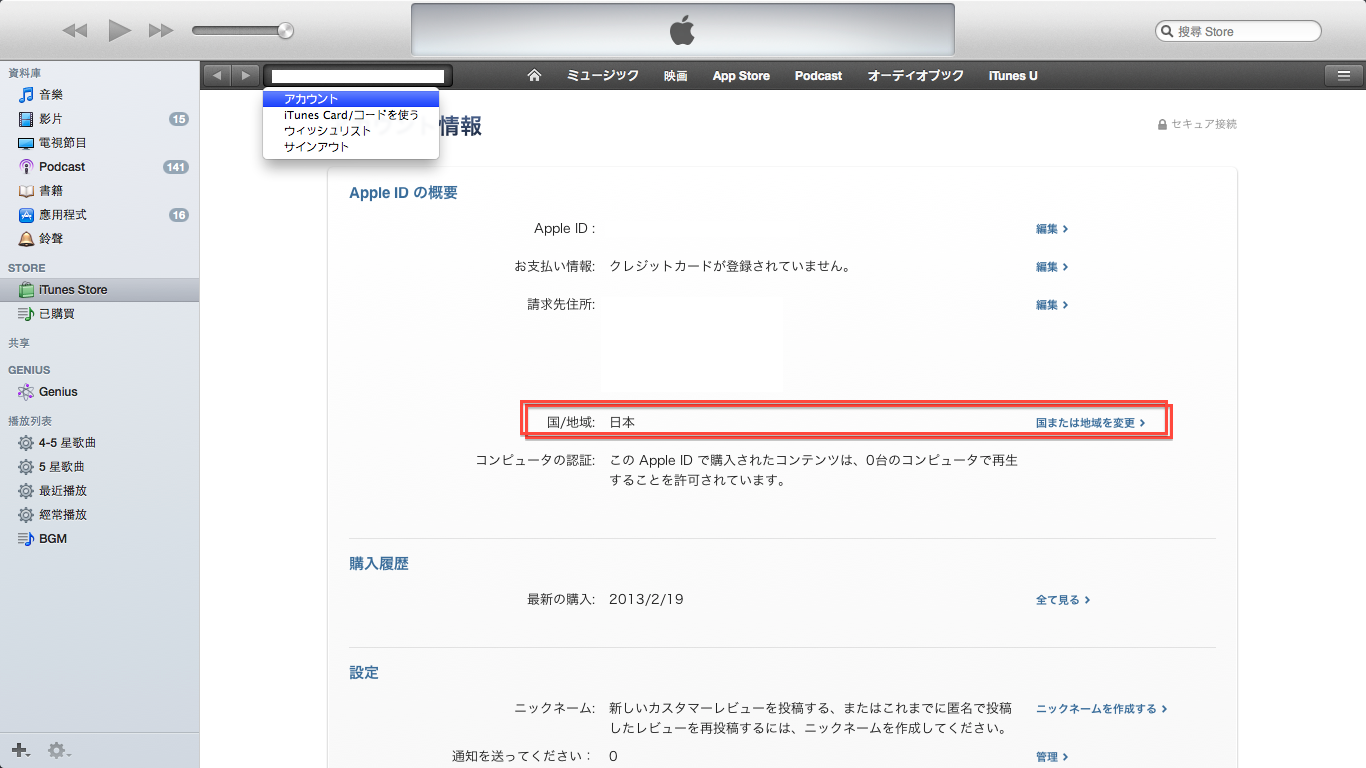Select 應用程式 apps in sidebar
The height and width of the screenshot is (768, 1366).
click(x=62, y=215)
